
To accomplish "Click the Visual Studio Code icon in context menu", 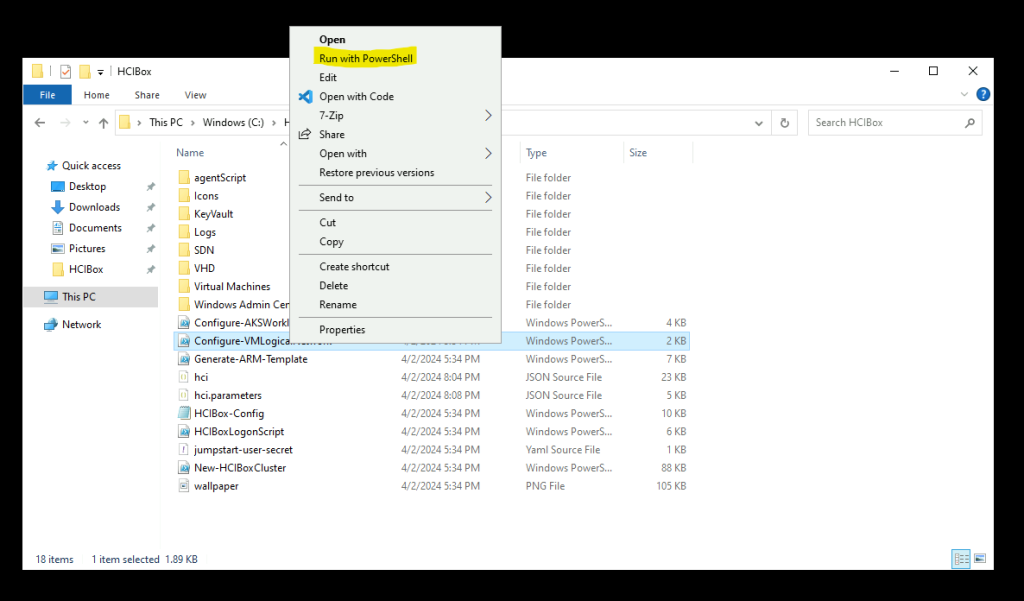I will pyautogui.click(x=305, y=97).
